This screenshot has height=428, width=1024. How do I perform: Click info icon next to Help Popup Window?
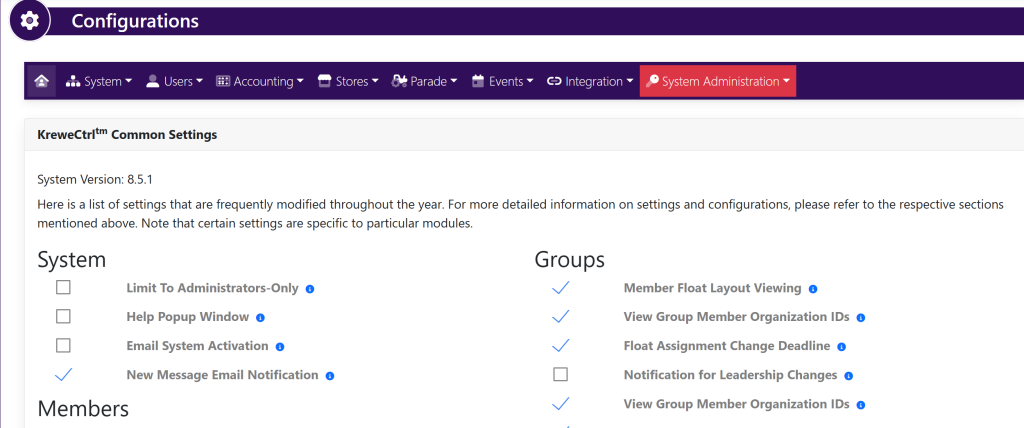tap(260, 317)
